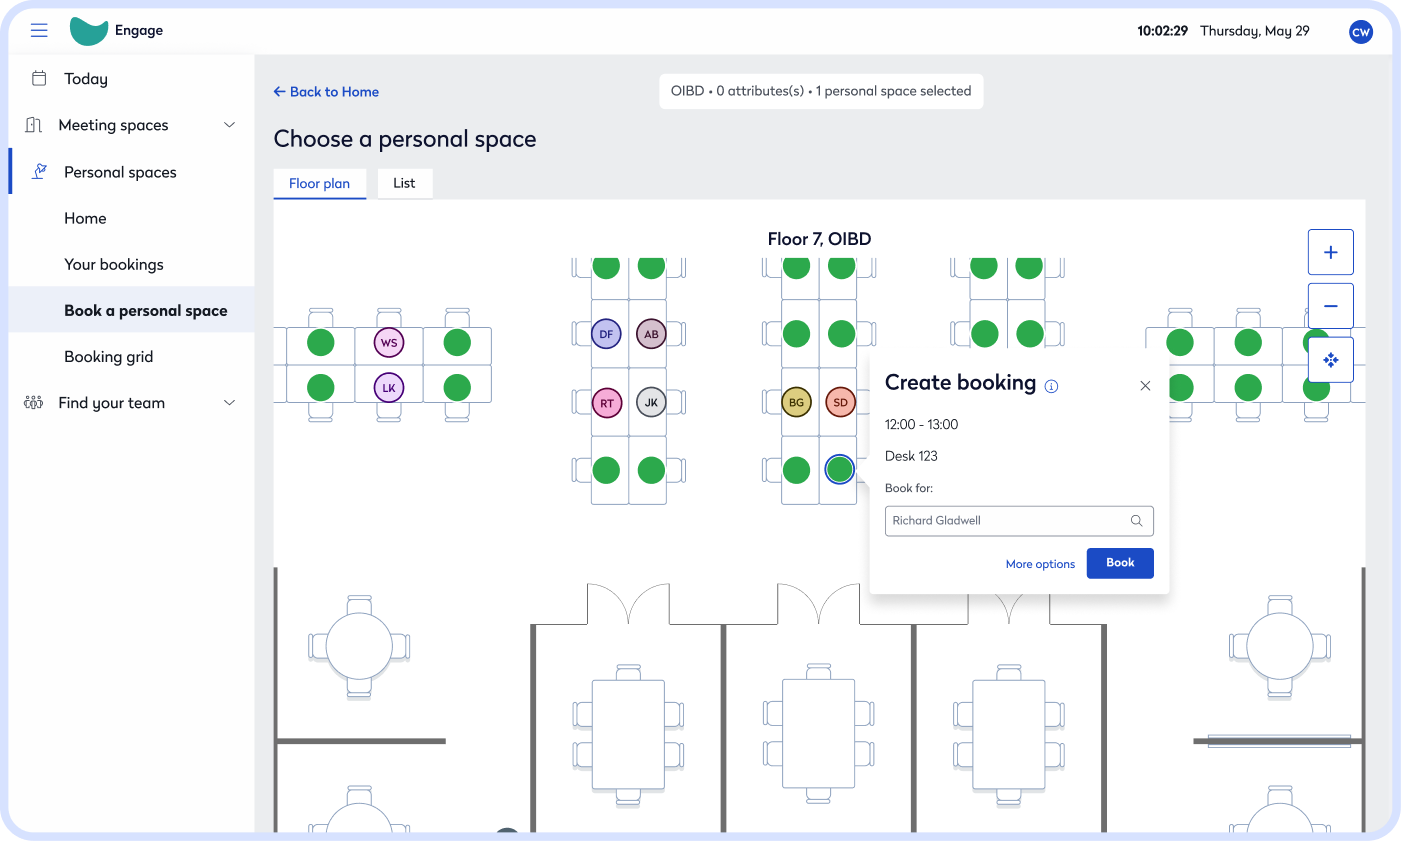Click the Meeting spaces building icon
This screenshot has height=841, width=1401.
(x=33, y=124)
